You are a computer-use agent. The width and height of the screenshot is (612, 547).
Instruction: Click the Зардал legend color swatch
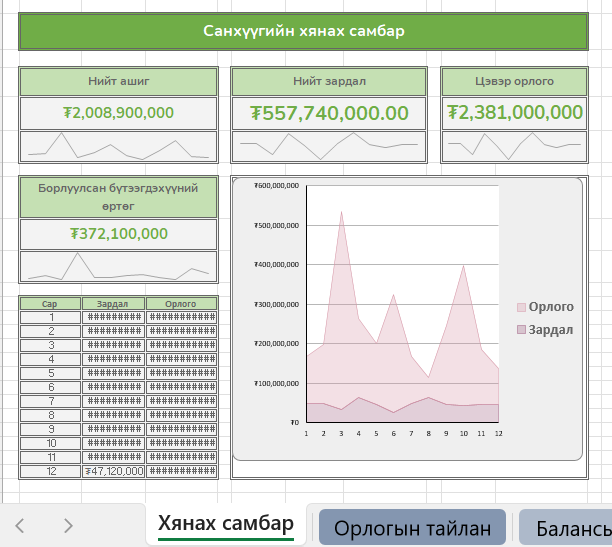coord(521,329)
